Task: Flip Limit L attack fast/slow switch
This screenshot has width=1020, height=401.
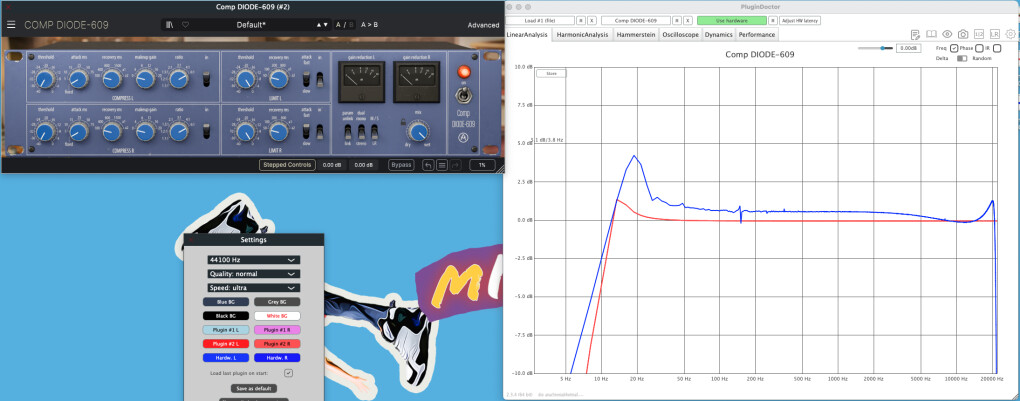Action: pyautogui.click(x=307, y=80)
